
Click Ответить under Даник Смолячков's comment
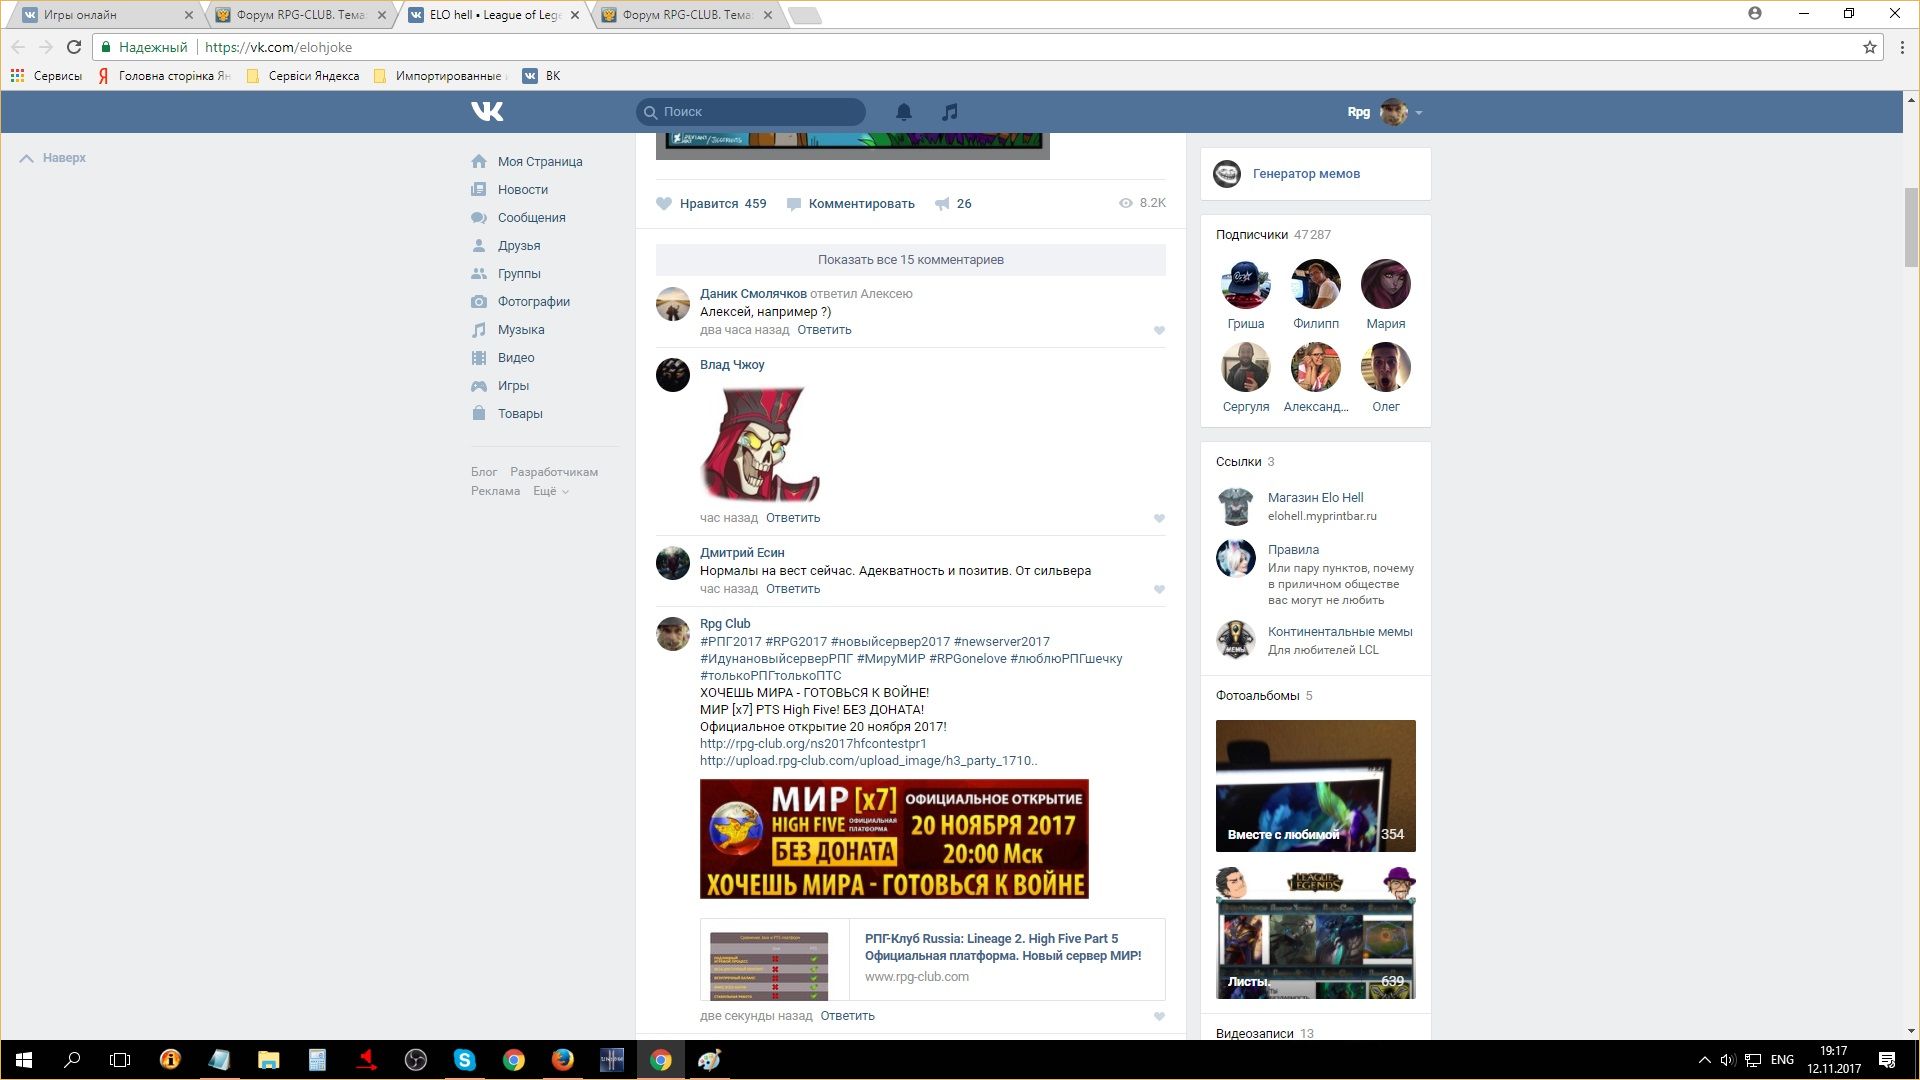tap(824, 330)
